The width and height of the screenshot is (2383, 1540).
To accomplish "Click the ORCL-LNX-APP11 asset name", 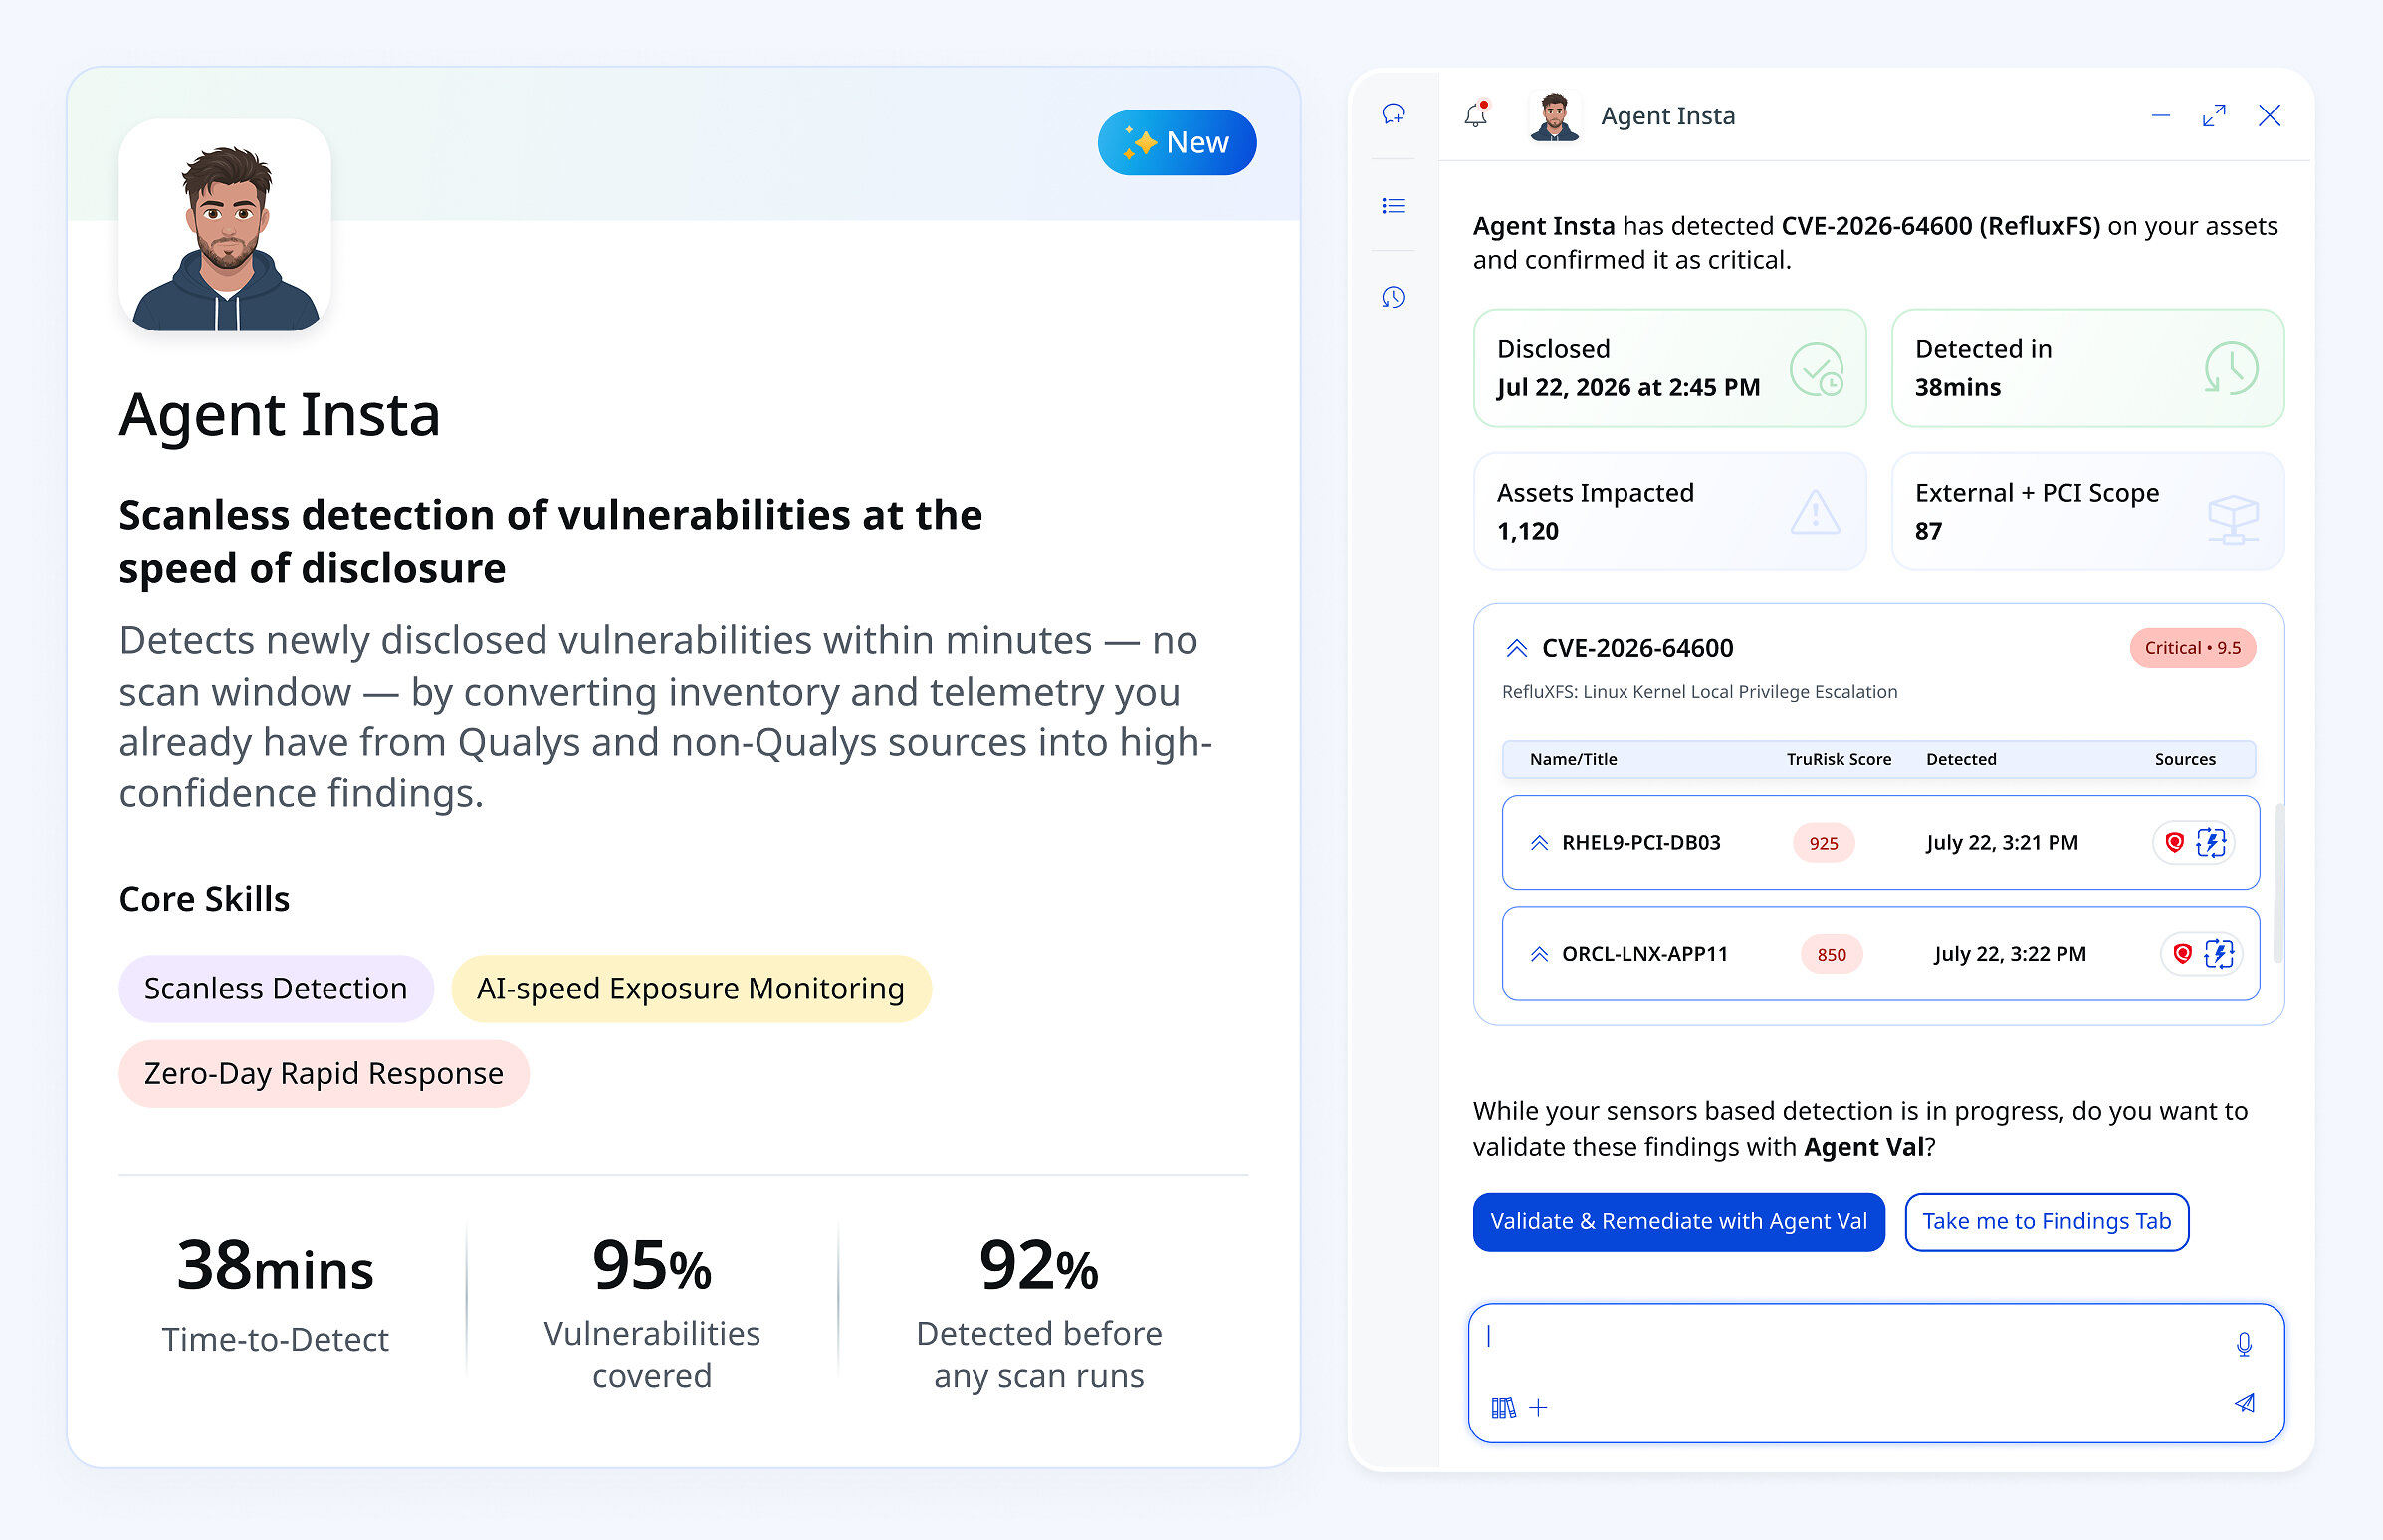I will 1645,954.
